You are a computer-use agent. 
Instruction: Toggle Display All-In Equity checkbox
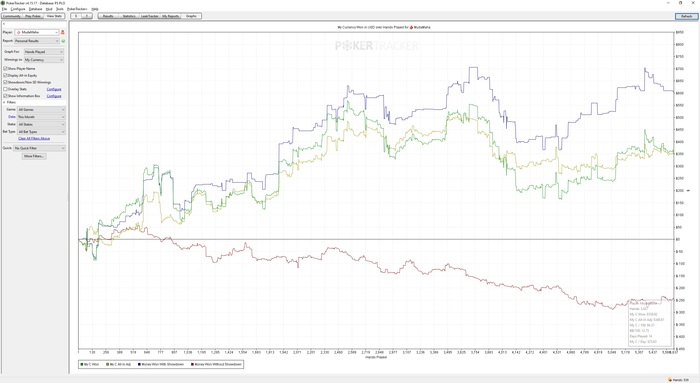coord(5,75)
